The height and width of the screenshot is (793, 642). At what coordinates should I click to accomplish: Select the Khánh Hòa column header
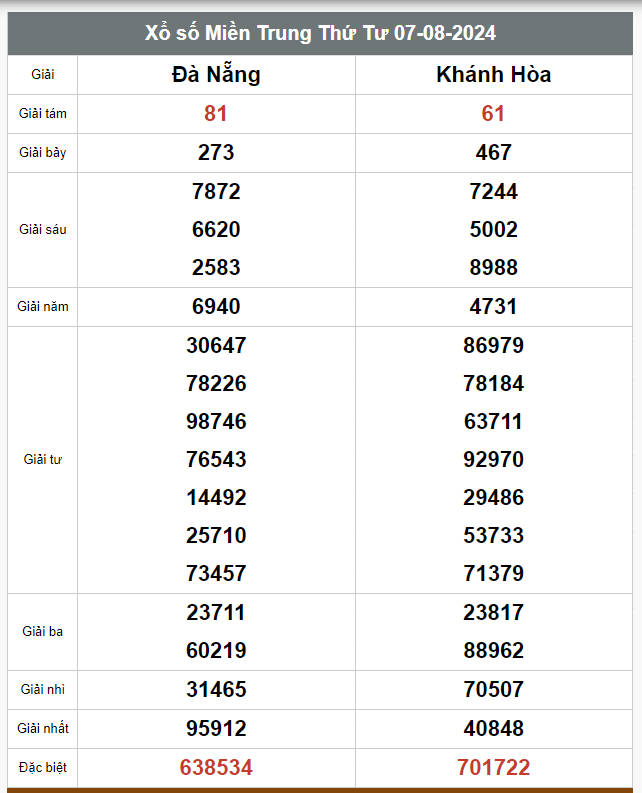point(493,74)
